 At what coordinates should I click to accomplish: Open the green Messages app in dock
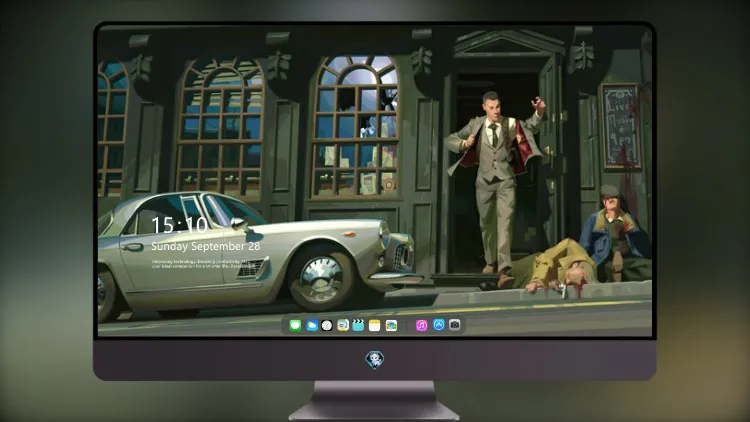point(295,325)
